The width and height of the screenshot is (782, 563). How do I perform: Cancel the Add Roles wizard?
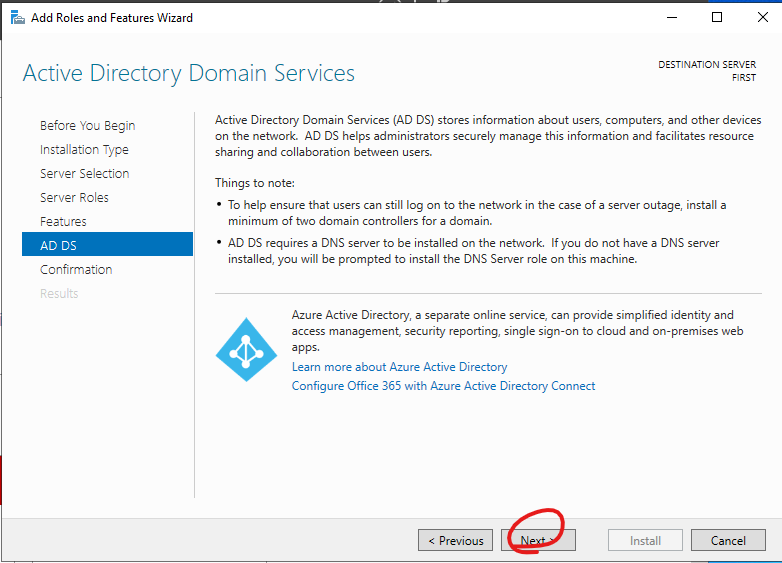(x=728, y=541)
